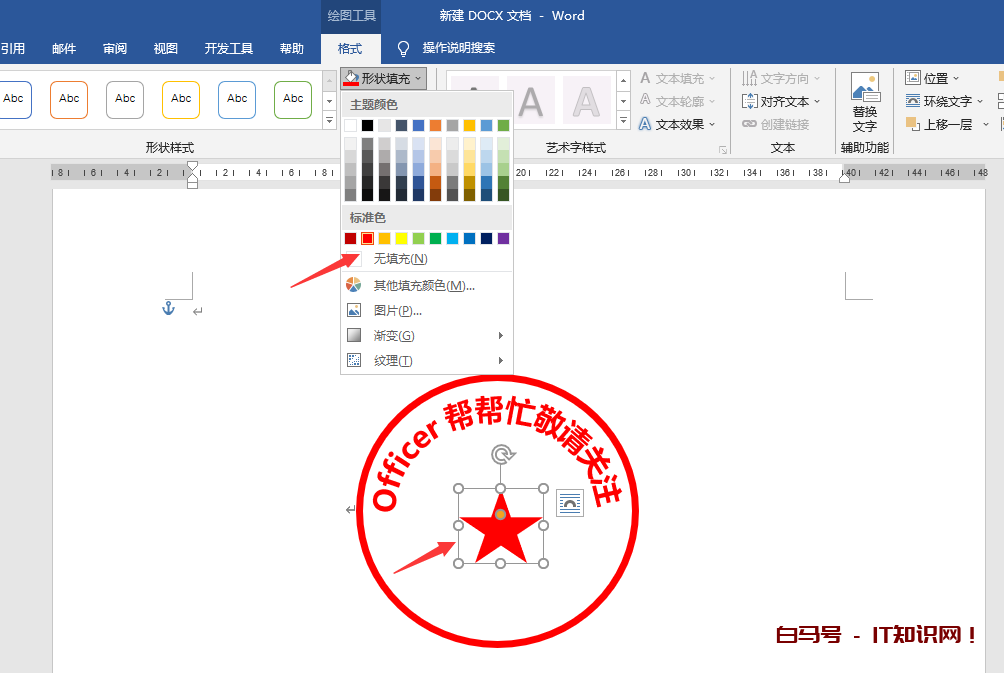The width and height of the screenshot is (1004, 673).
Task: Open the layout options icon beside star
Action: [569, 503]
